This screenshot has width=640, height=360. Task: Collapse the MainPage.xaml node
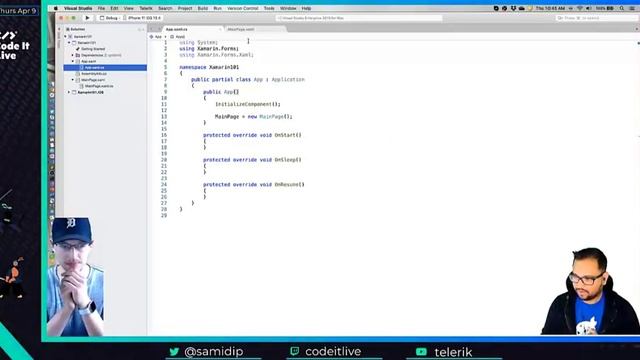[x=73, y=80]
